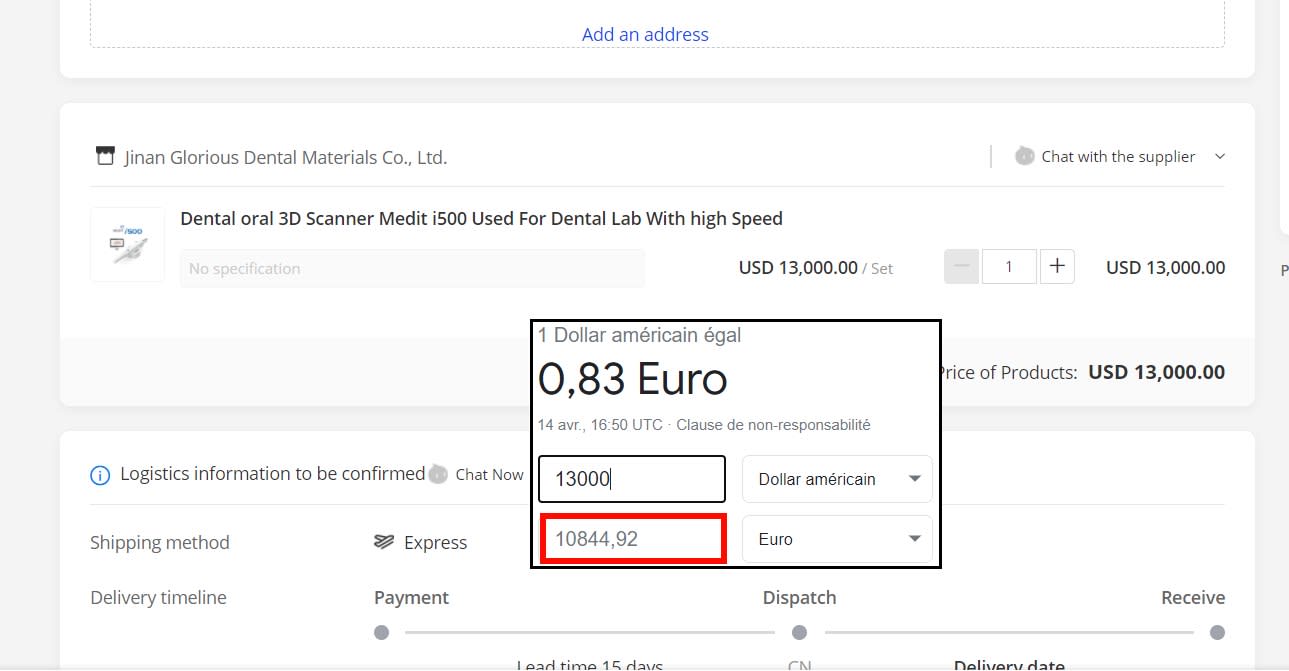Click the product quantity input box
Viewport: 1289px width, 671px height.
click(1008, 267)
